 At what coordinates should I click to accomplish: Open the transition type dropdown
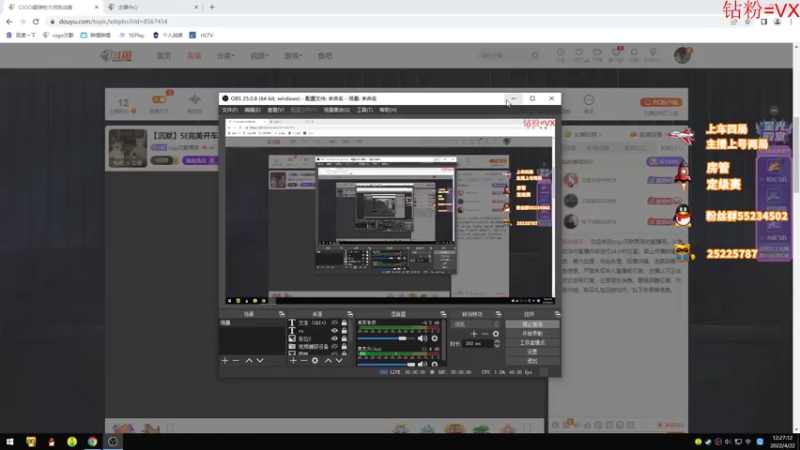click(x=476, y=324)
